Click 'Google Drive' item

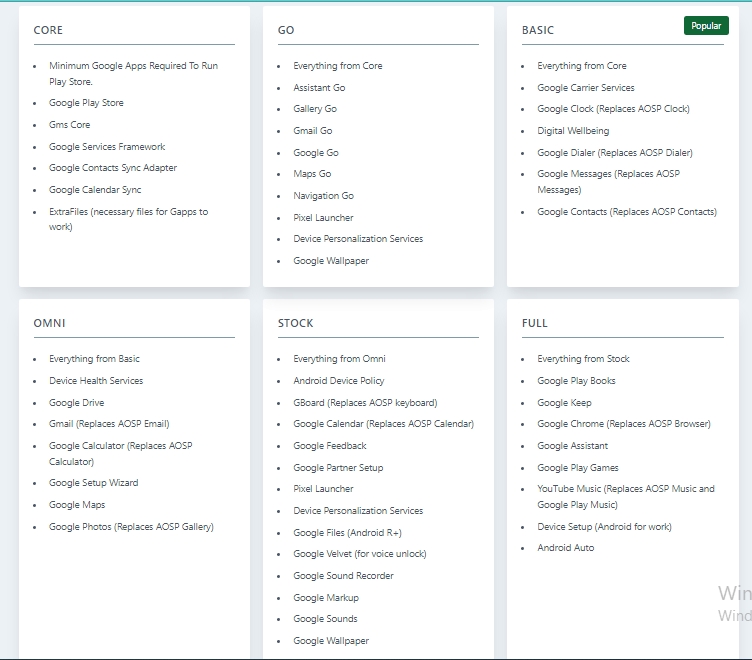[x=76, y=403]
